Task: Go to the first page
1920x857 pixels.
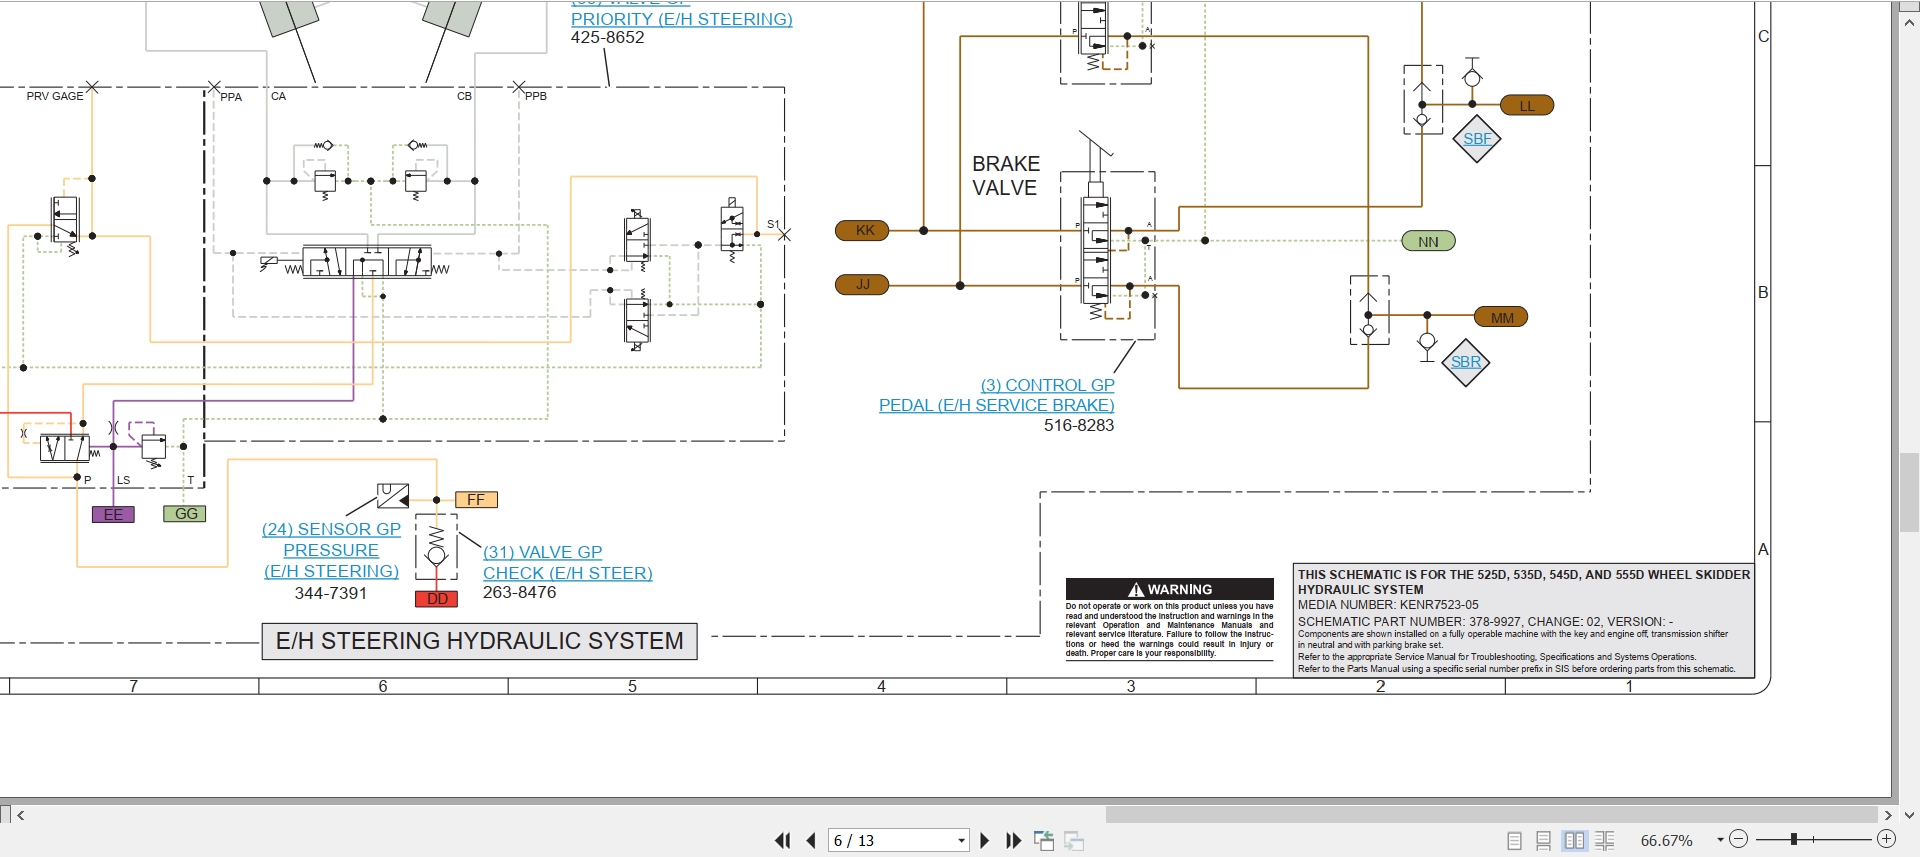Action: click(x=782, y=841)
